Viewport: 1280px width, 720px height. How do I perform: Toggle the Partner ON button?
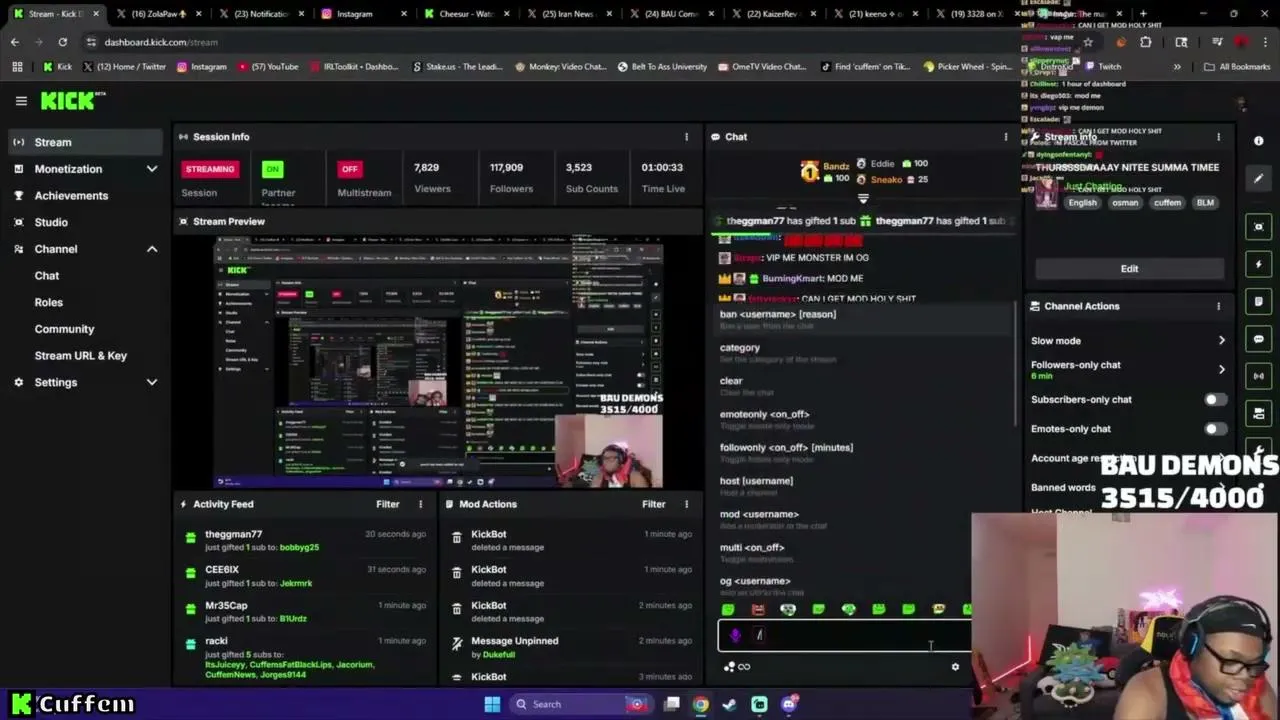272,169
